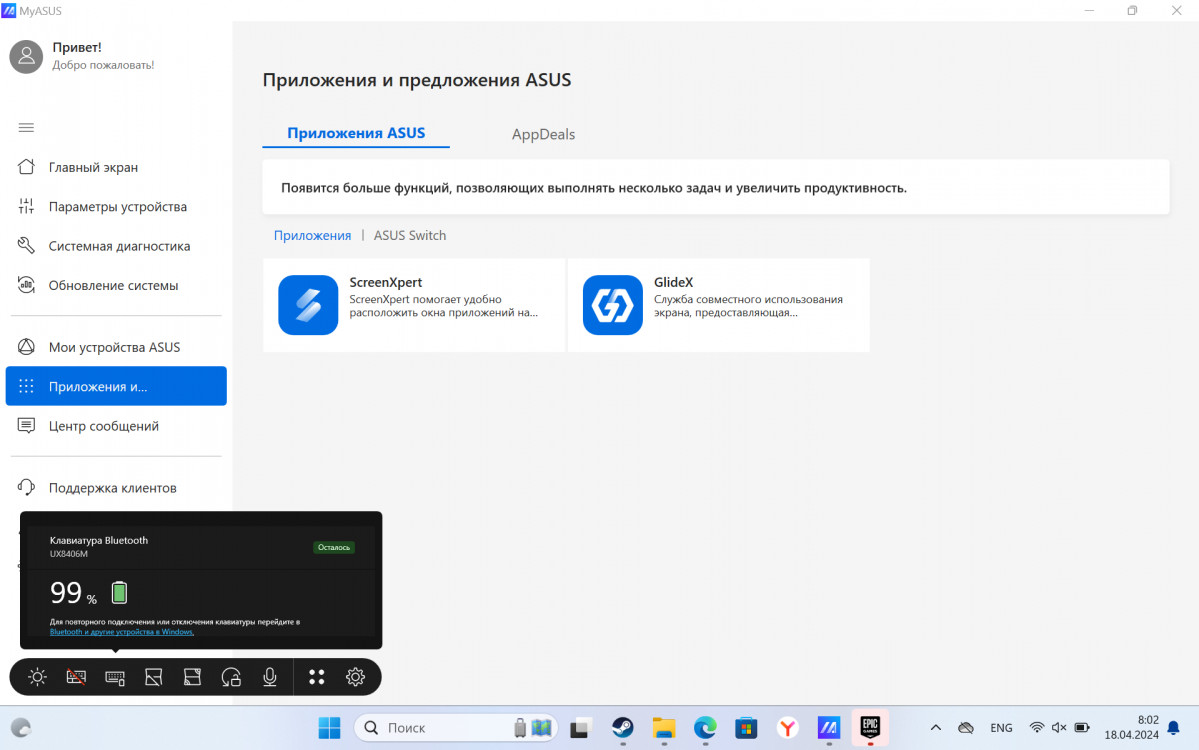Image resolution: width=1199 pixels, height=750 pixels.
Task: Click the crossed-screen icon in ScreenXpert toolbar
Action: (154, 677)
